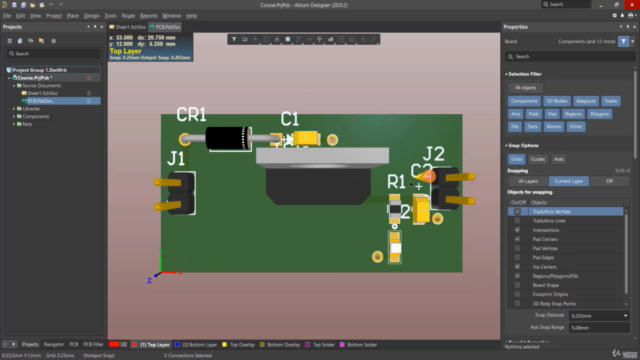Expand the Libraries folder in project tree
The height and width of the screenshot is (360, 640).
pos(14,109)
